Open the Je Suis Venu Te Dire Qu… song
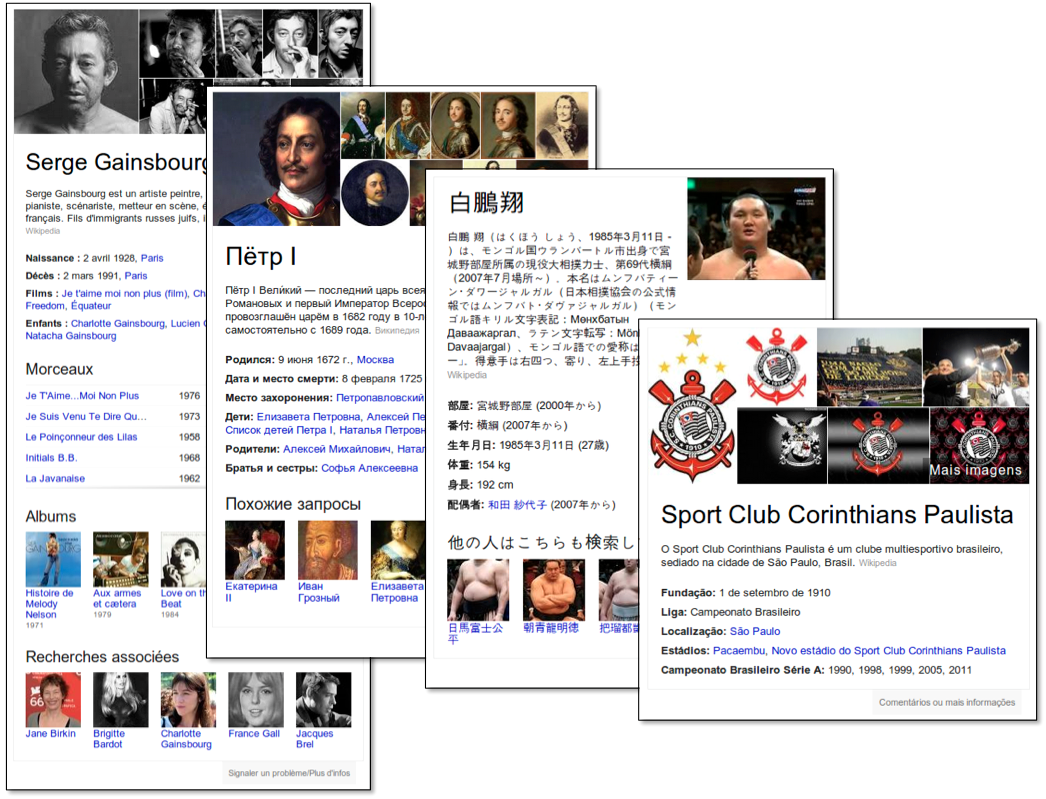 click(x=86, y=416)
